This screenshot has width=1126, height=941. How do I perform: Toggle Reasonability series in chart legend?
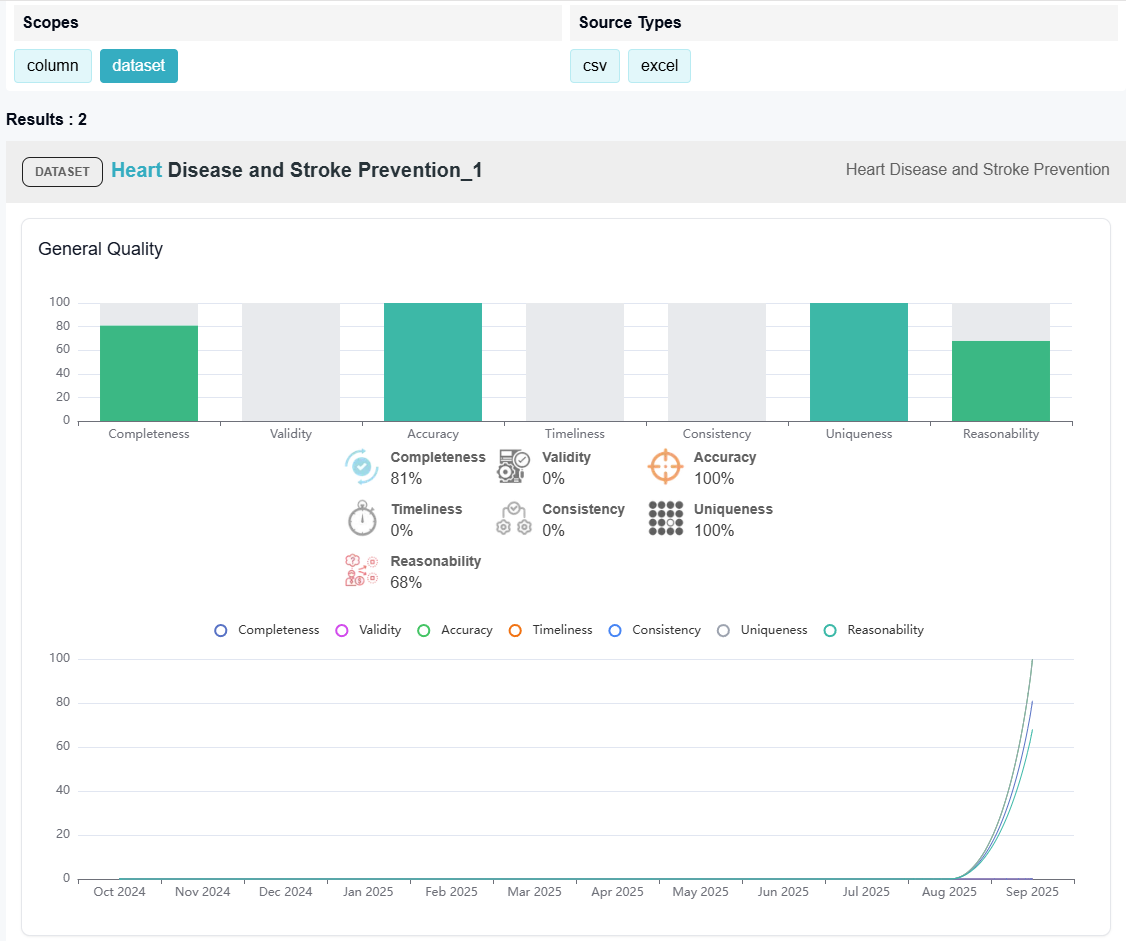pyautogui.click(x=873, y=630)
